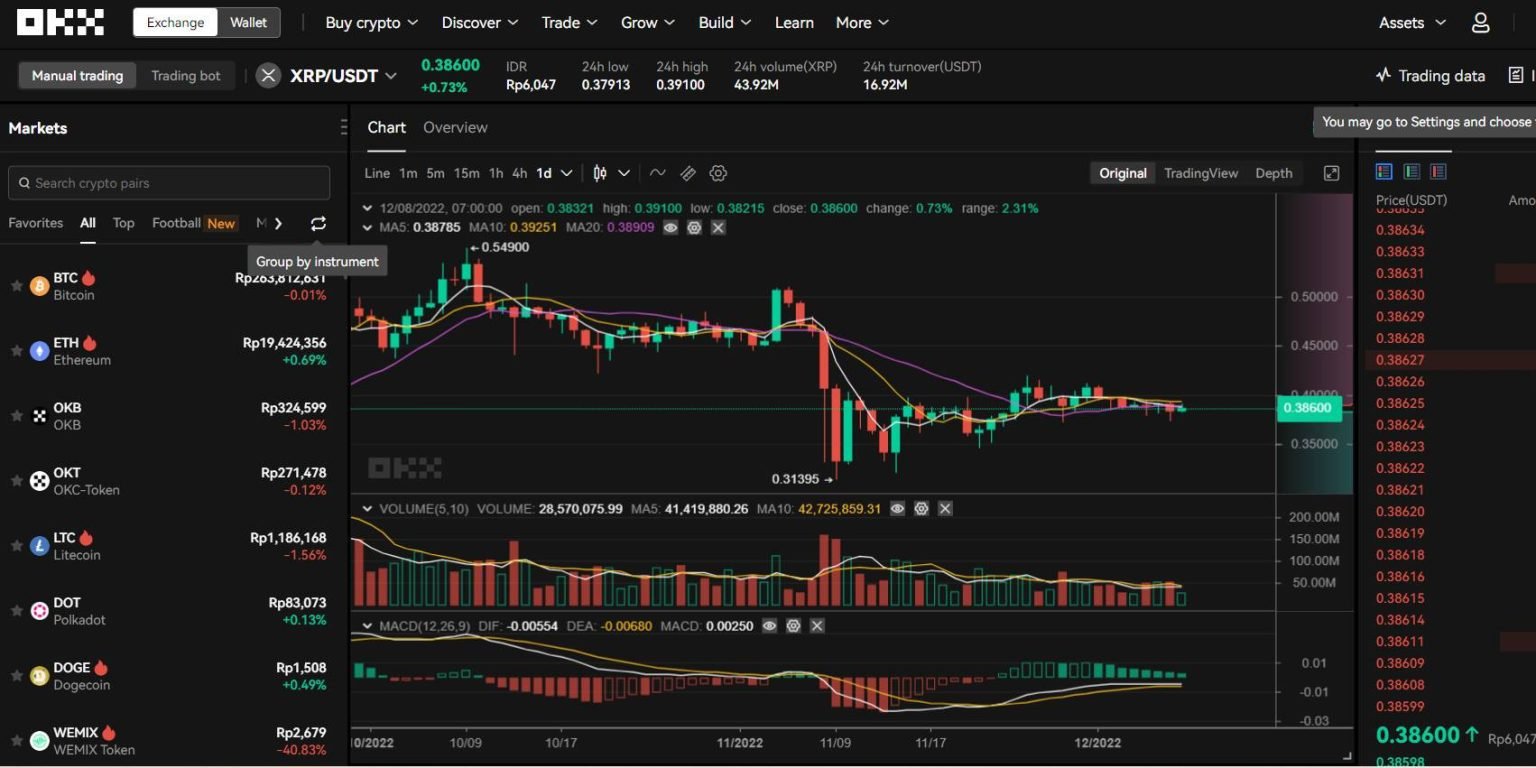Select Trading bot mode

[185, 75]
